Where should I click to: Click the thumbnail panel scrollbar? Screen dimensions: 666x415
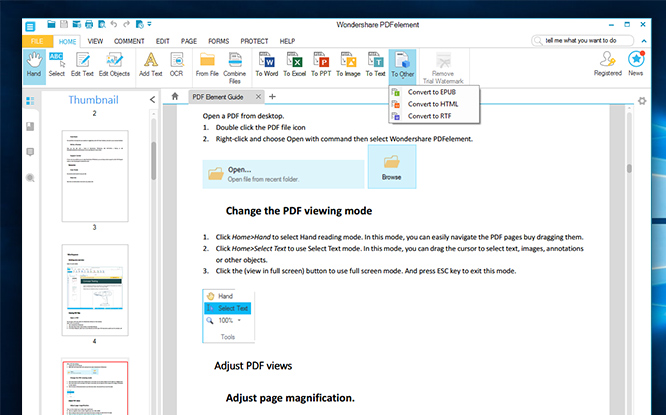(x=153, y=161)
